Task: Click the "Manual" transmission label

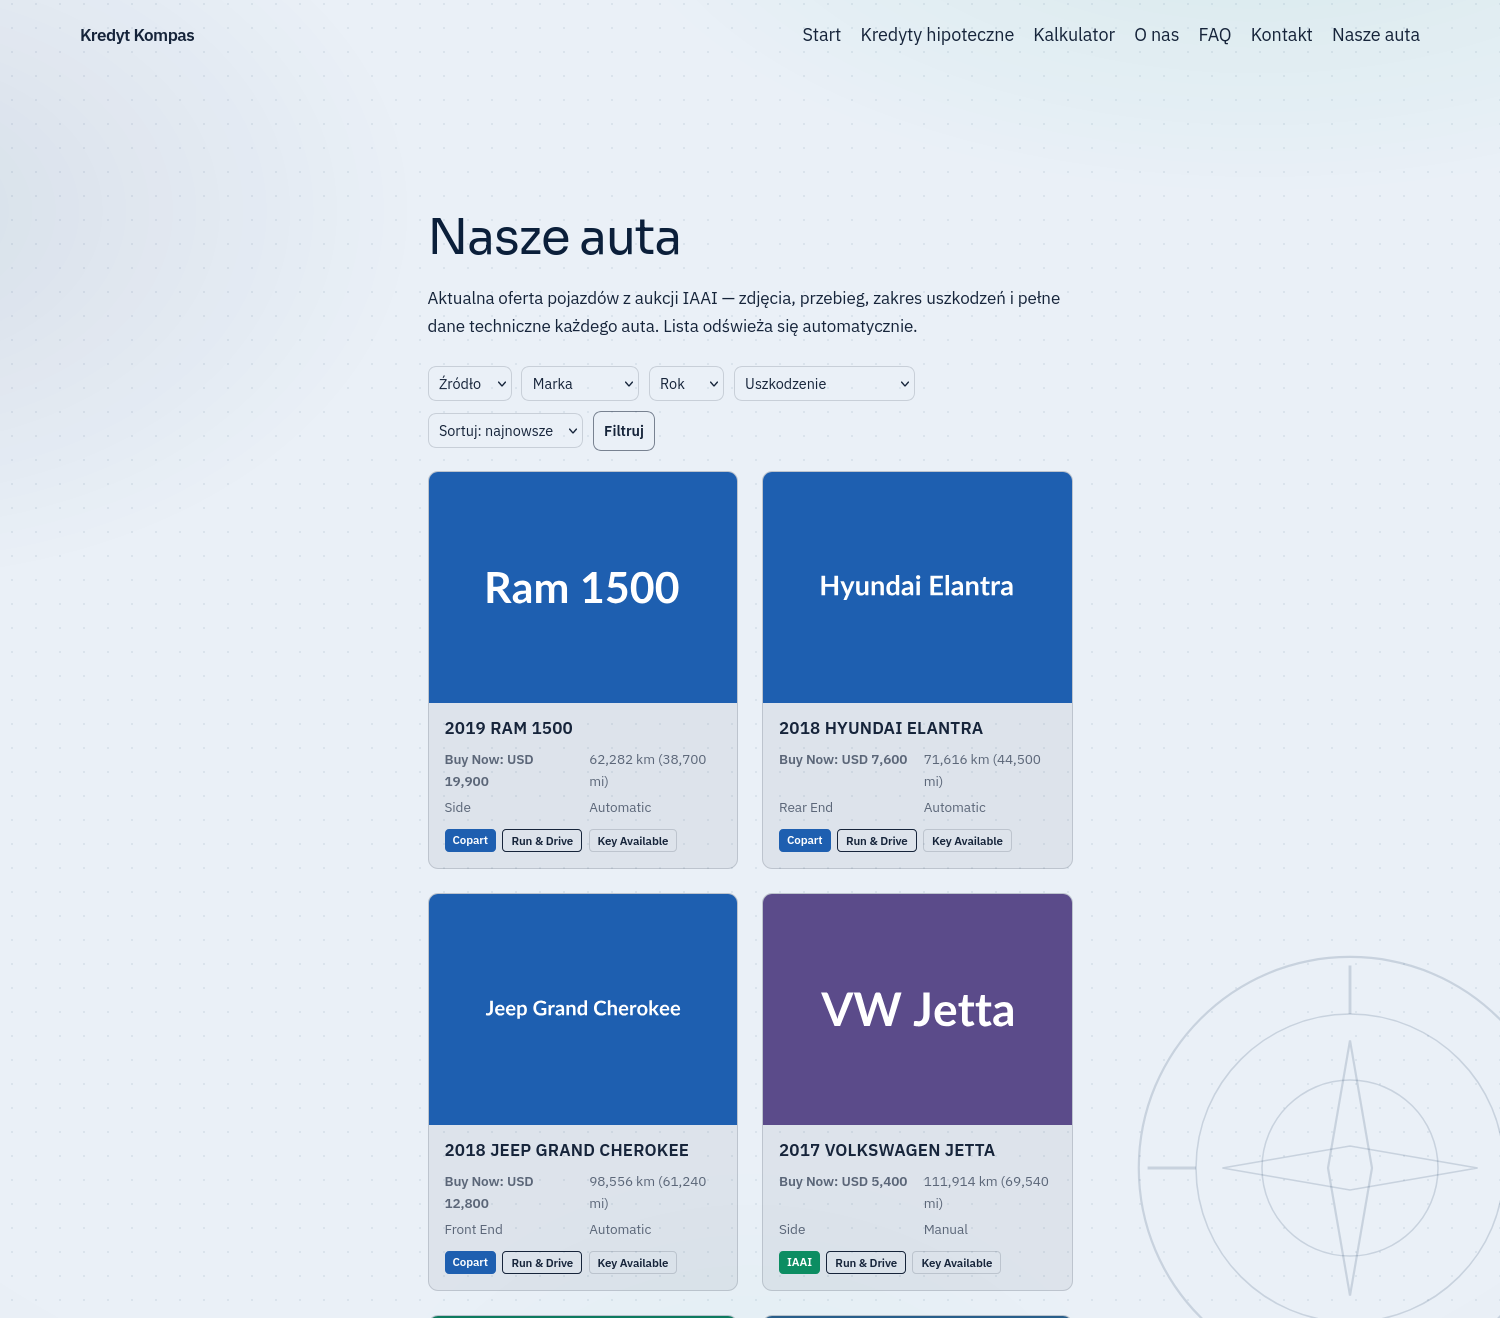Action: [946, 1230]
